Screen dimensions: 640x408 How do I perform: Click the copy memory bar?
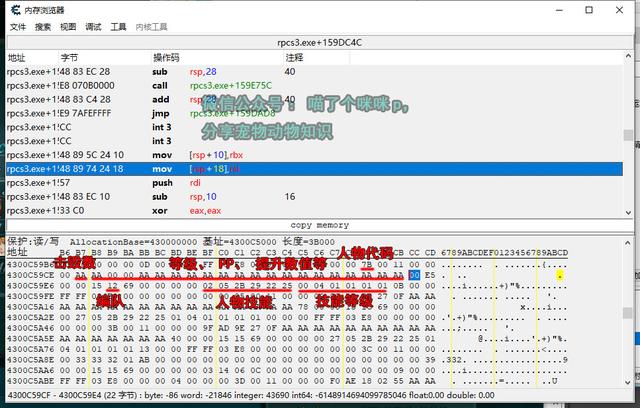coord(320,225)
